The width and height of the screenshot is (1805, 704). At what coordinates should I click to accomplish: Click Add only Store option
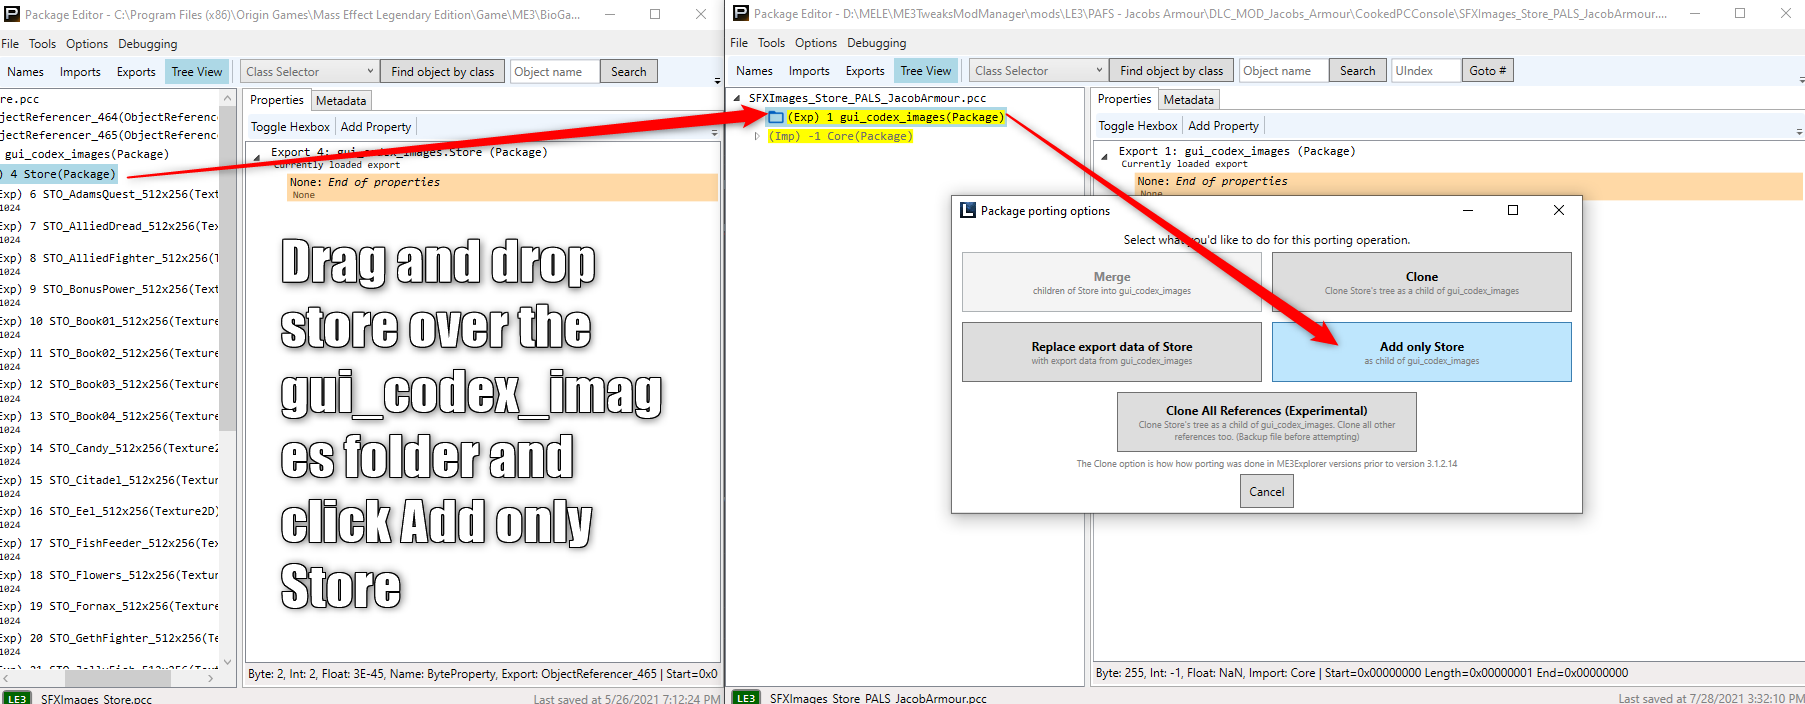1421,352
